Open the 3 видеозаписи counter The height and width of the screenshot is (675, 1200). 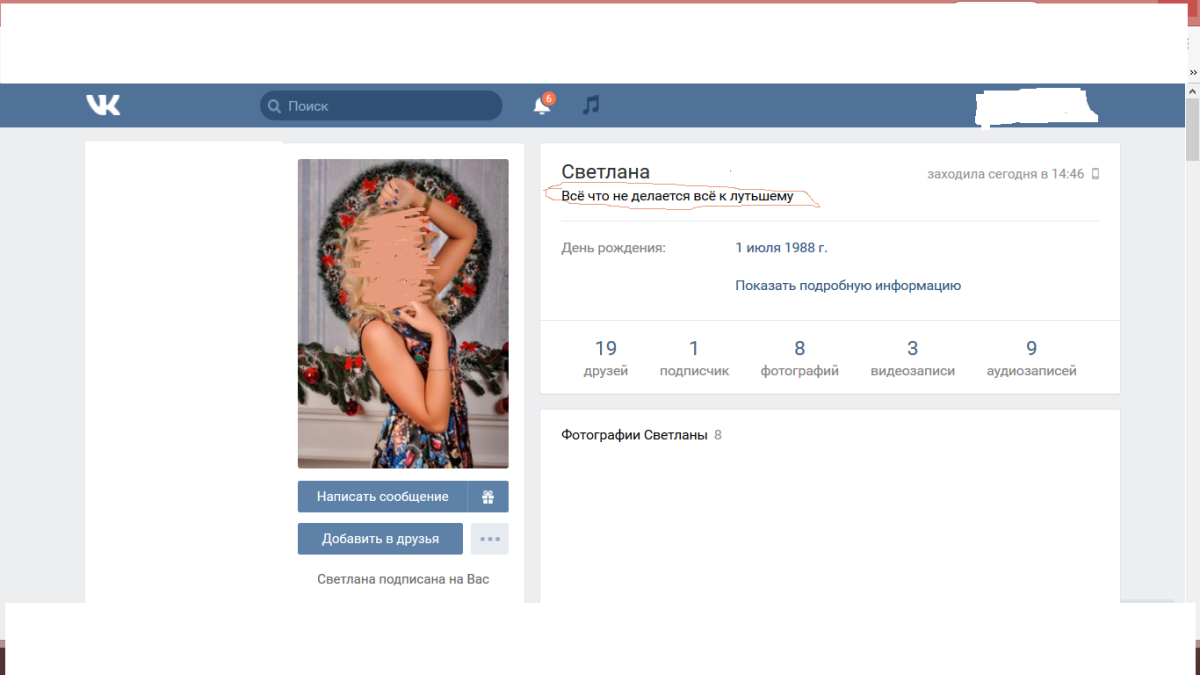click(x=912, y=358)
